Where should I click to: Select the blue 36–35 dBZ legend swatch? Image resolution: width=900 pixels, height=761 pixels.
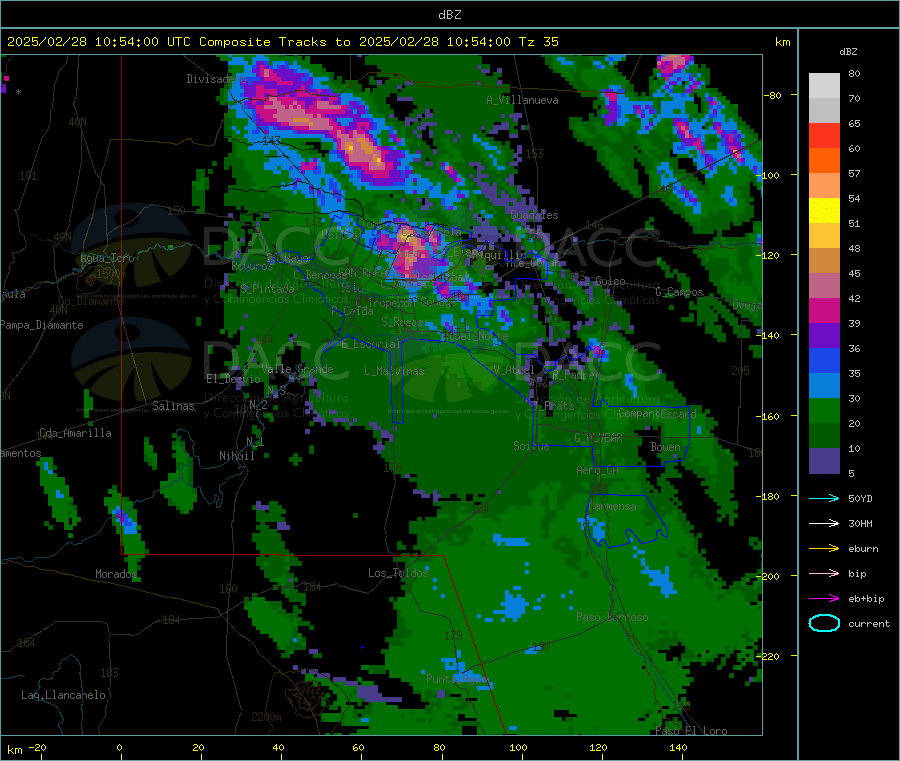tap(824, 360)
